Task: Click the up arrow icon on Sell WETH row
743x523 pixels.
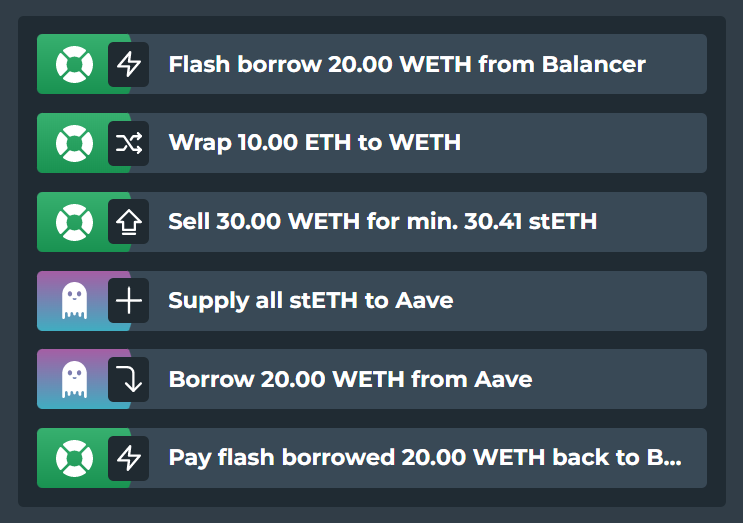Action: (128, 222)
